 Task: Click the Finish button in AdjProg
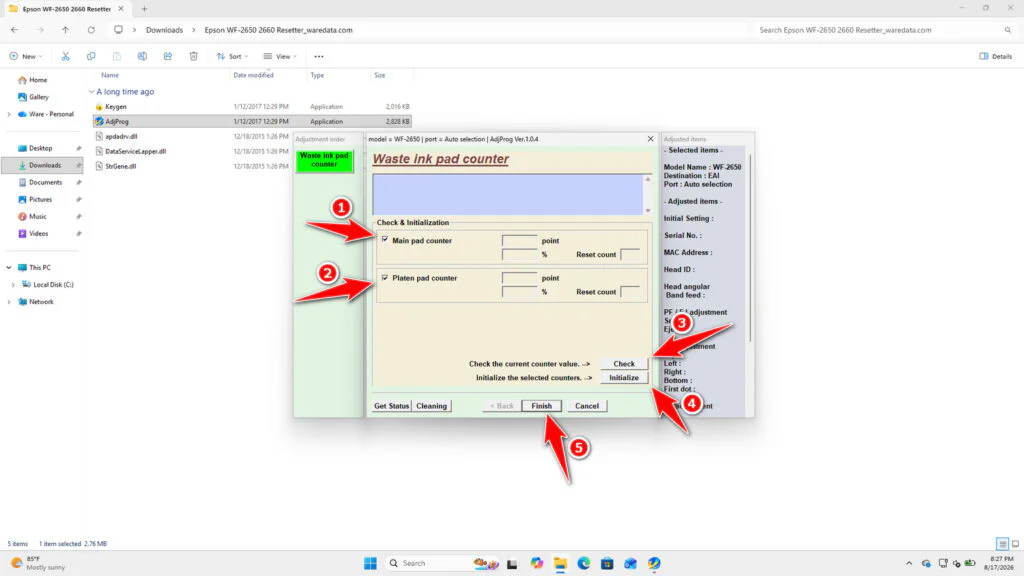pos(541,406)
